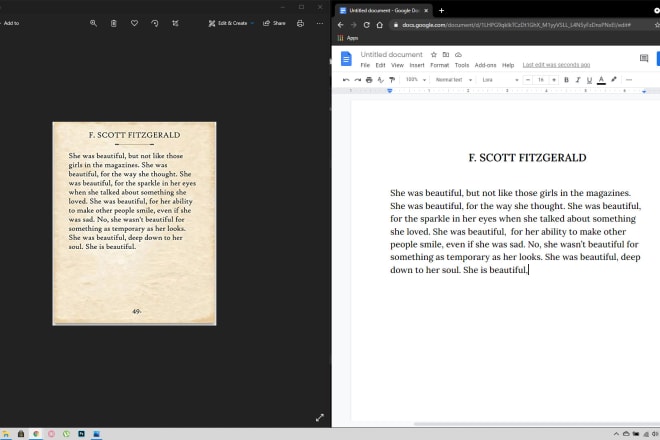Toggle italic formatting
660x440 pixels.
click(578, 80)
